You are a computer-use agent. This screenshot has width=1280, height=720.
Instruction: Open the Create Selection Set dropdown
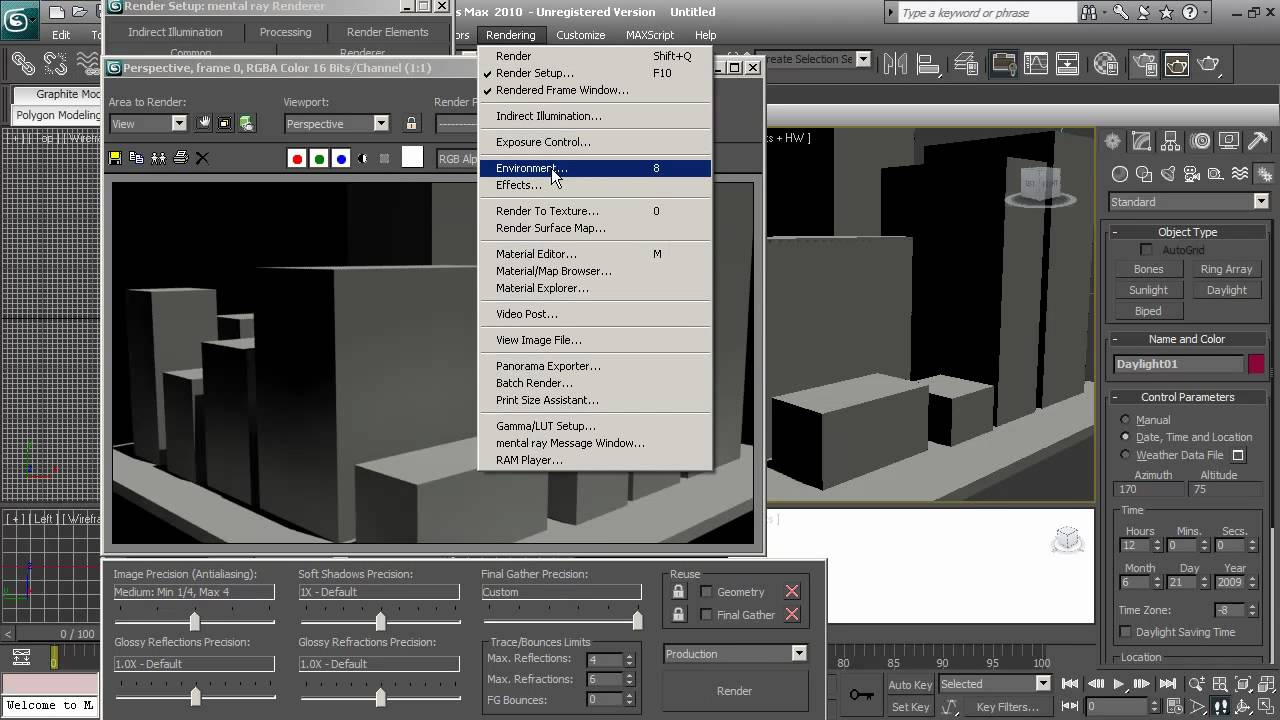(x=863, y=59)
